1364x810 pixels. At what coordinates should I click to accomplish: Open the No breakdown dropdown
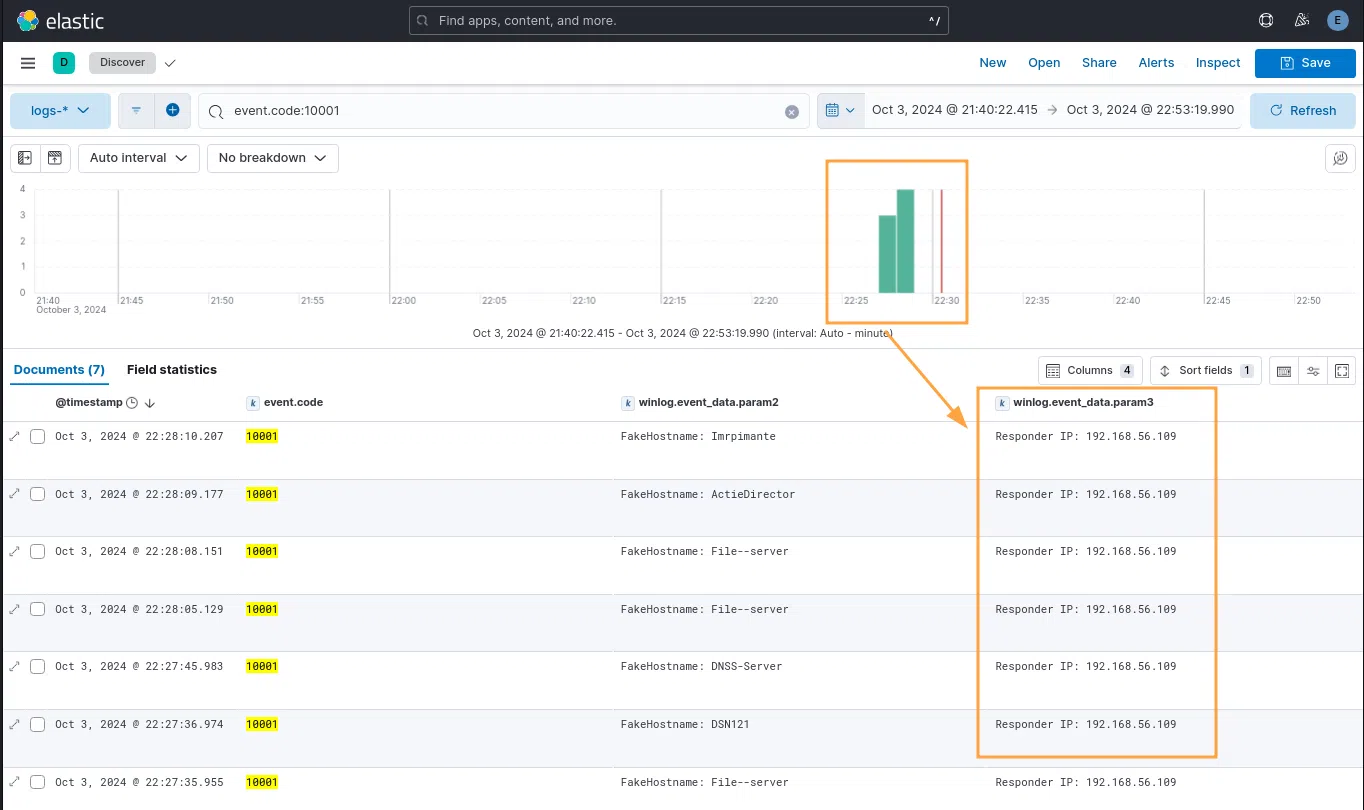pos(272,158)
